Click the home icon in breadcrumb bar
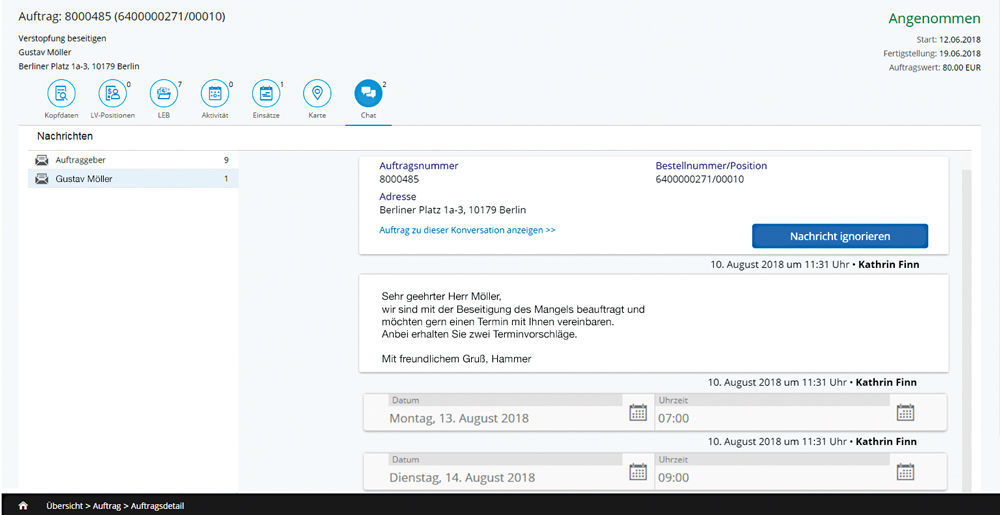 pos(23,506)
